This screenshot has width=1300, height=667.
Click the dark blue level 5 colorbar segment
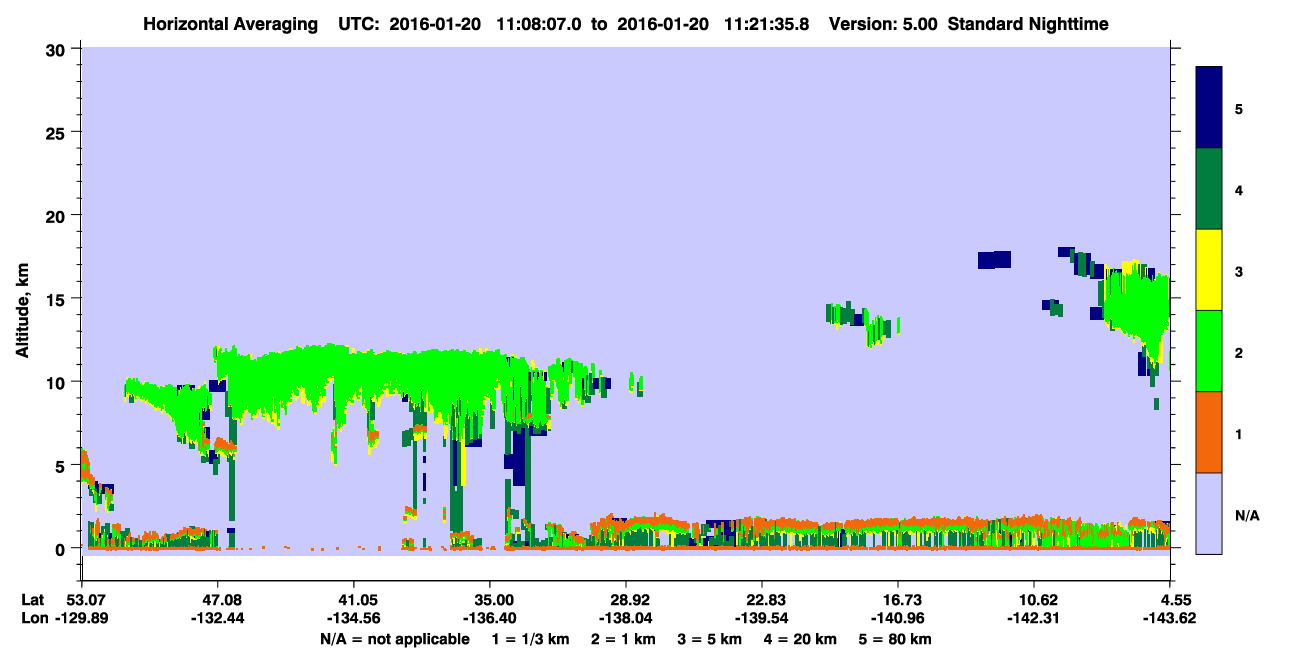click(1209, 108)
